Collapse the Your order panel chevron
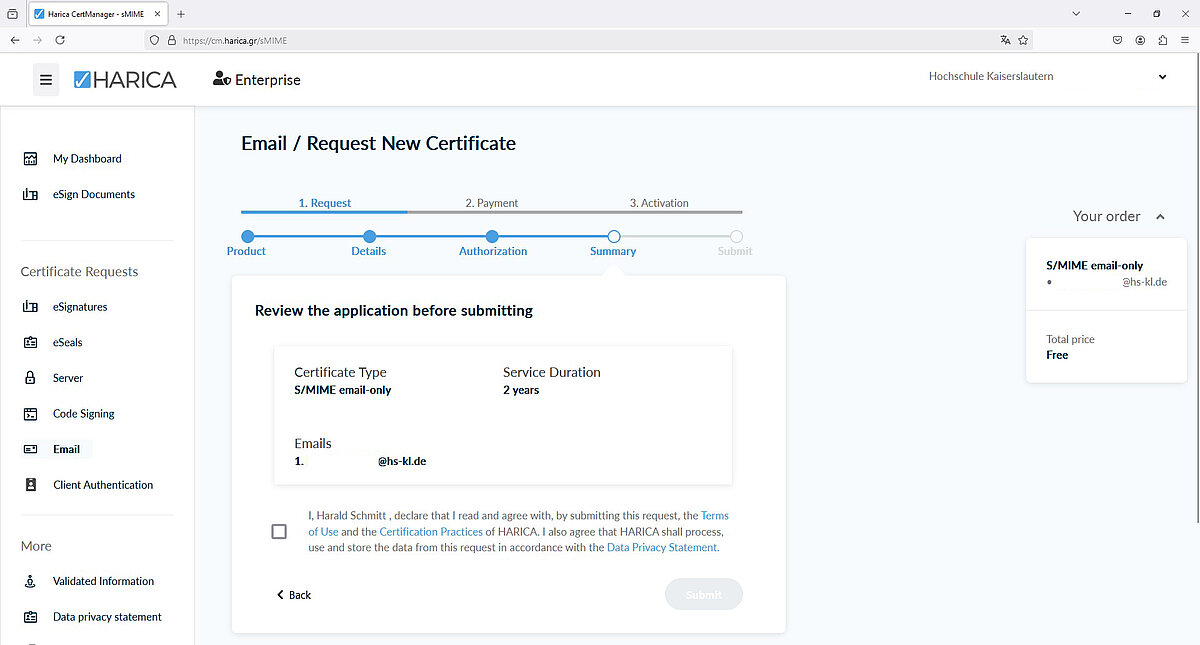 coord(1160,216)
